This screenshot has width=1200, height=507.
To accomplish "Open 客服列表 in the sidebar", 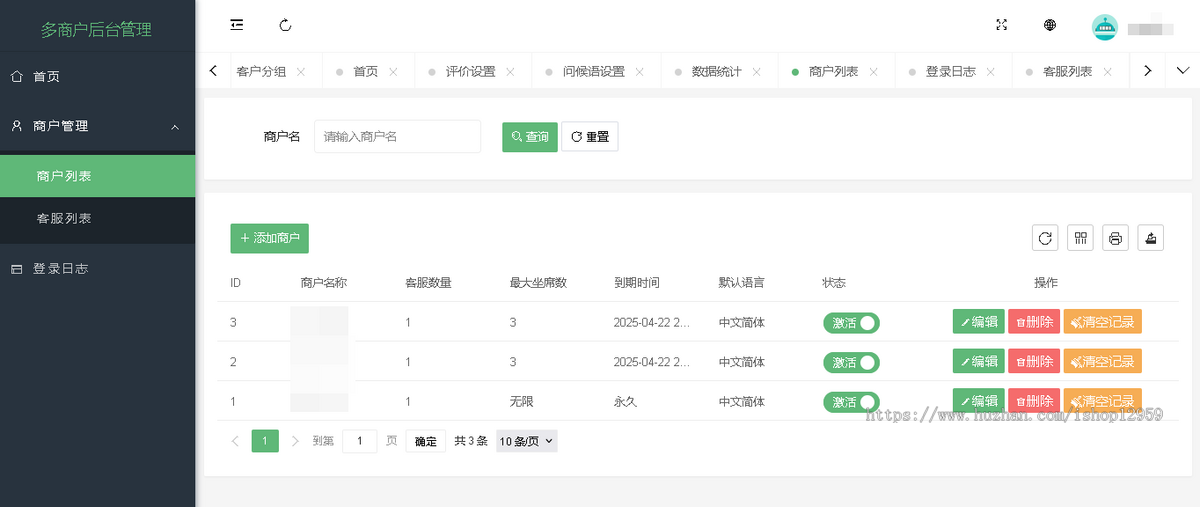I will point(64,218).
